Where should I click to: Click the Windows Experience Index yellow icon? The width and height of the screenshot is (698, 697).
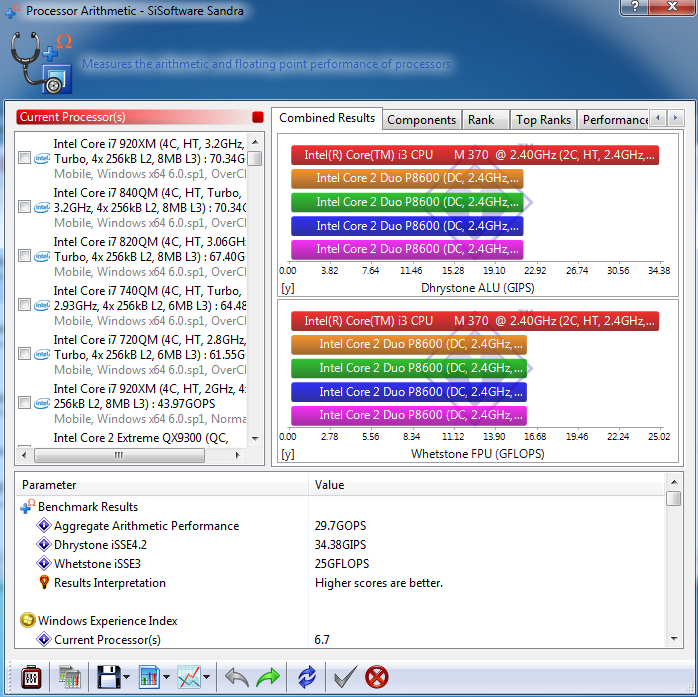tap(28, 620)
